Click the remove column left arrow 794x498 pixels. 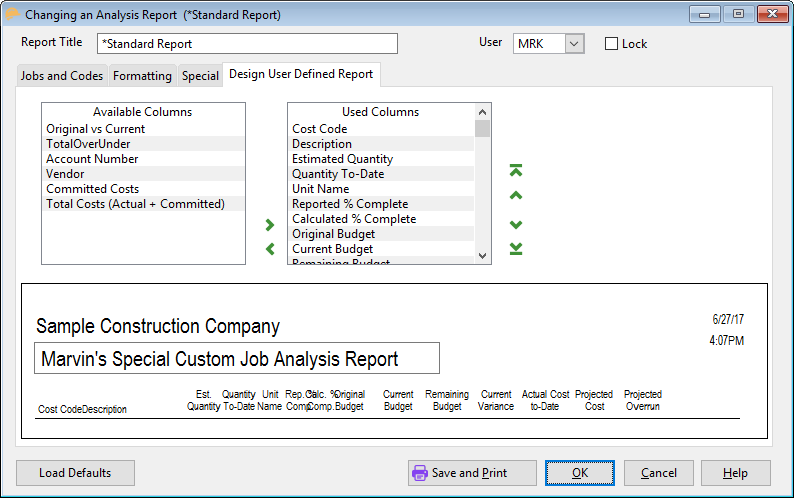pos(269,249)
